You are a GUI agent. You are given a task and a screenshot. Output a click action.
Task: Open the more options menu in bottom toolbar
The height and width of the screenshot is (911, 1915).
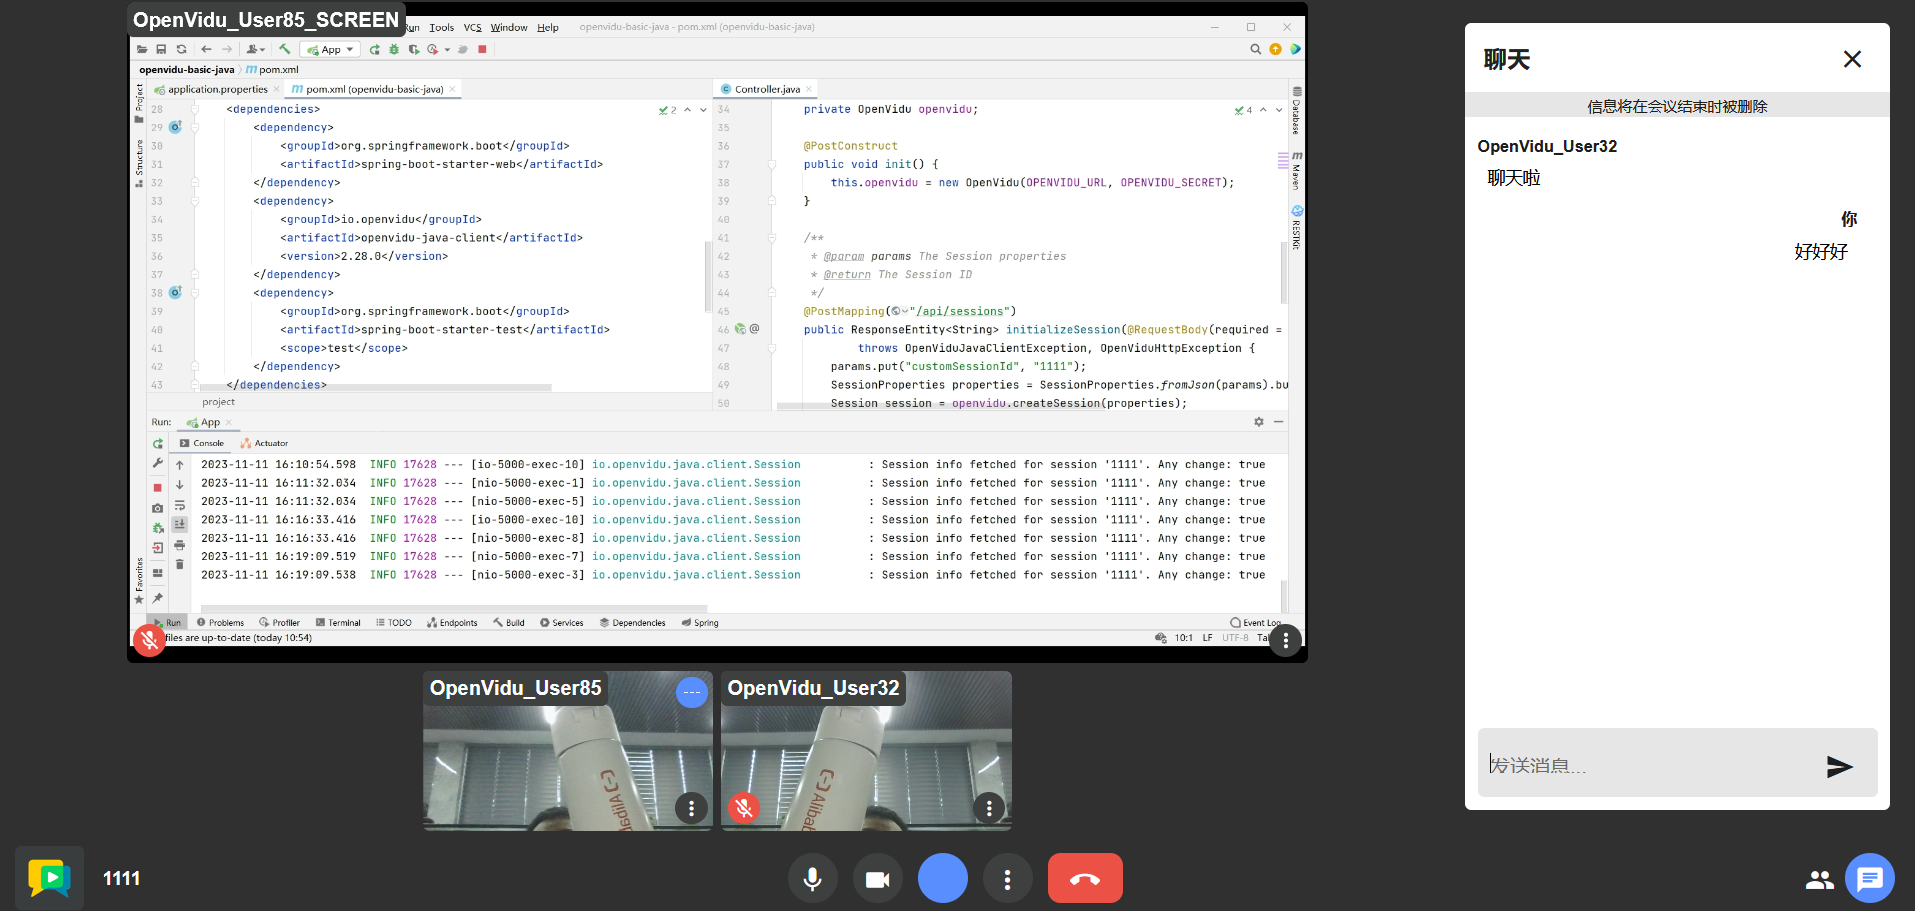click(x=1008, y=878)
